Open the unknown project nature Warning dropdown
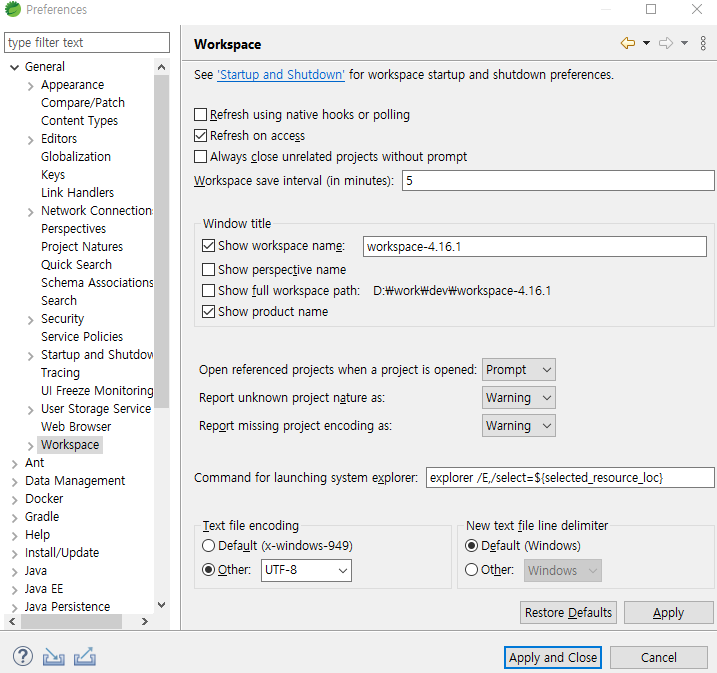The image size is (717, 673). tap(519, 398)
